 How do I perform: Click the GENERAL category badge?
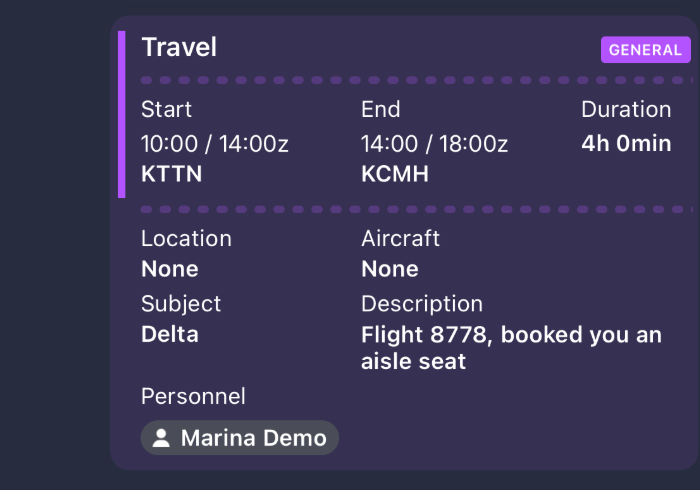point(645,50)
